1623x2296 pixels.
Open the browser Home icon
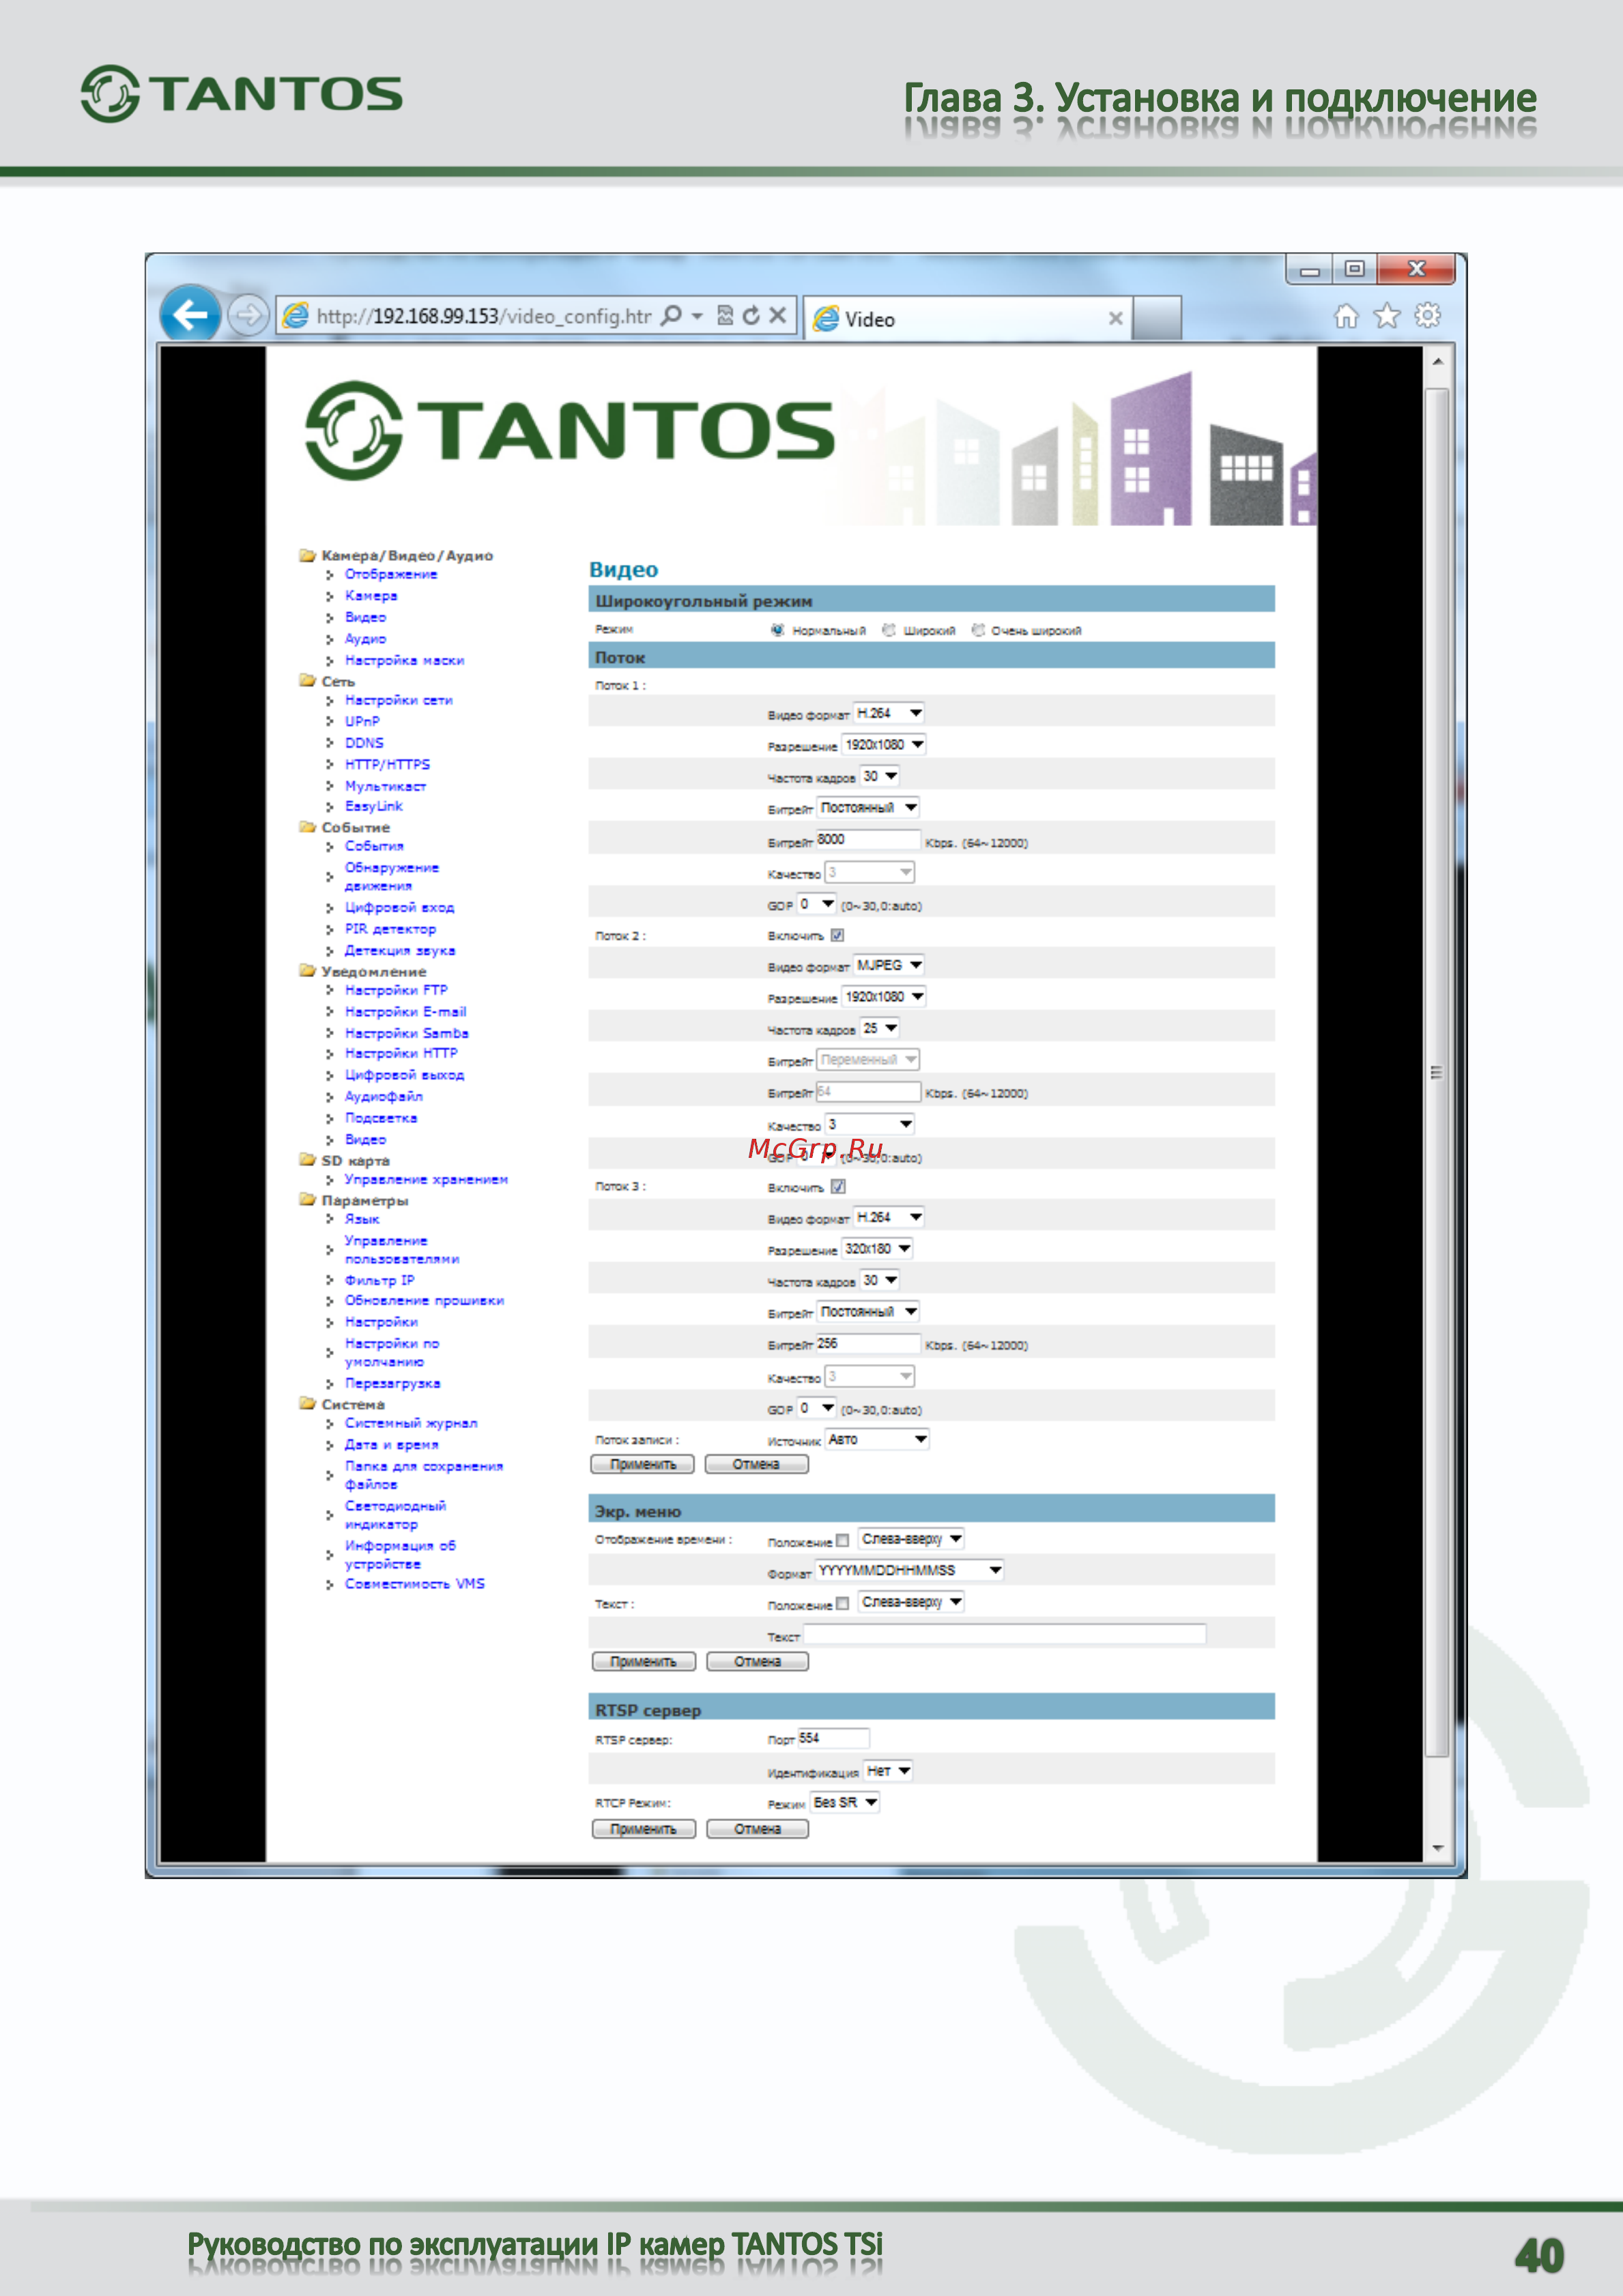pos(1346,316)
